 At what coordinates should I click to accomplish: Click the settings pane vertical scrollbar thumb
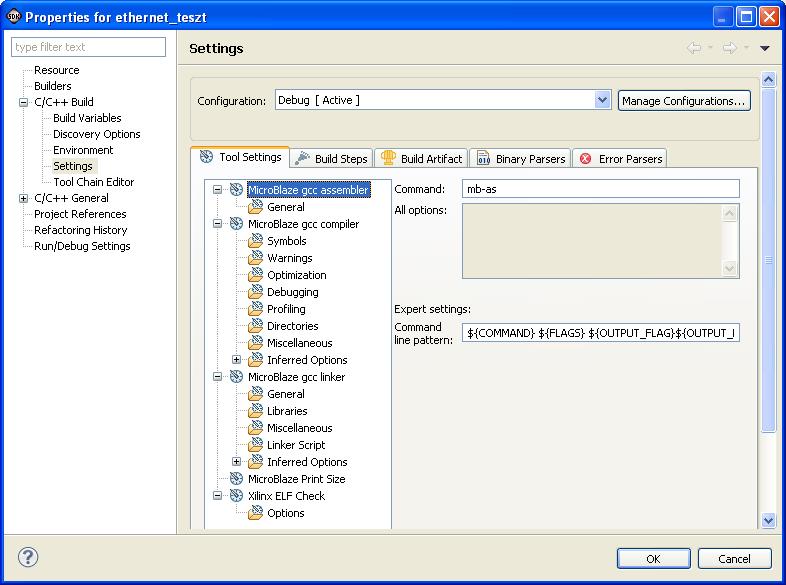[x=768, y=260]
